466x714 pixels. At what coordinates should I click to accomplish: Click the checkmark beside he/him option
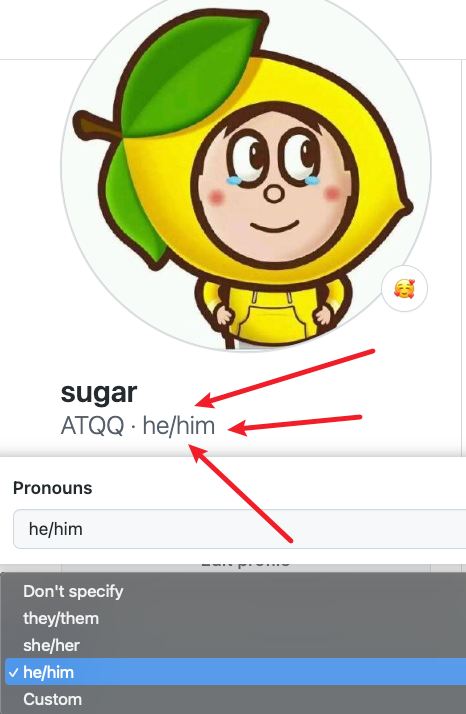(x=14, y=672)
